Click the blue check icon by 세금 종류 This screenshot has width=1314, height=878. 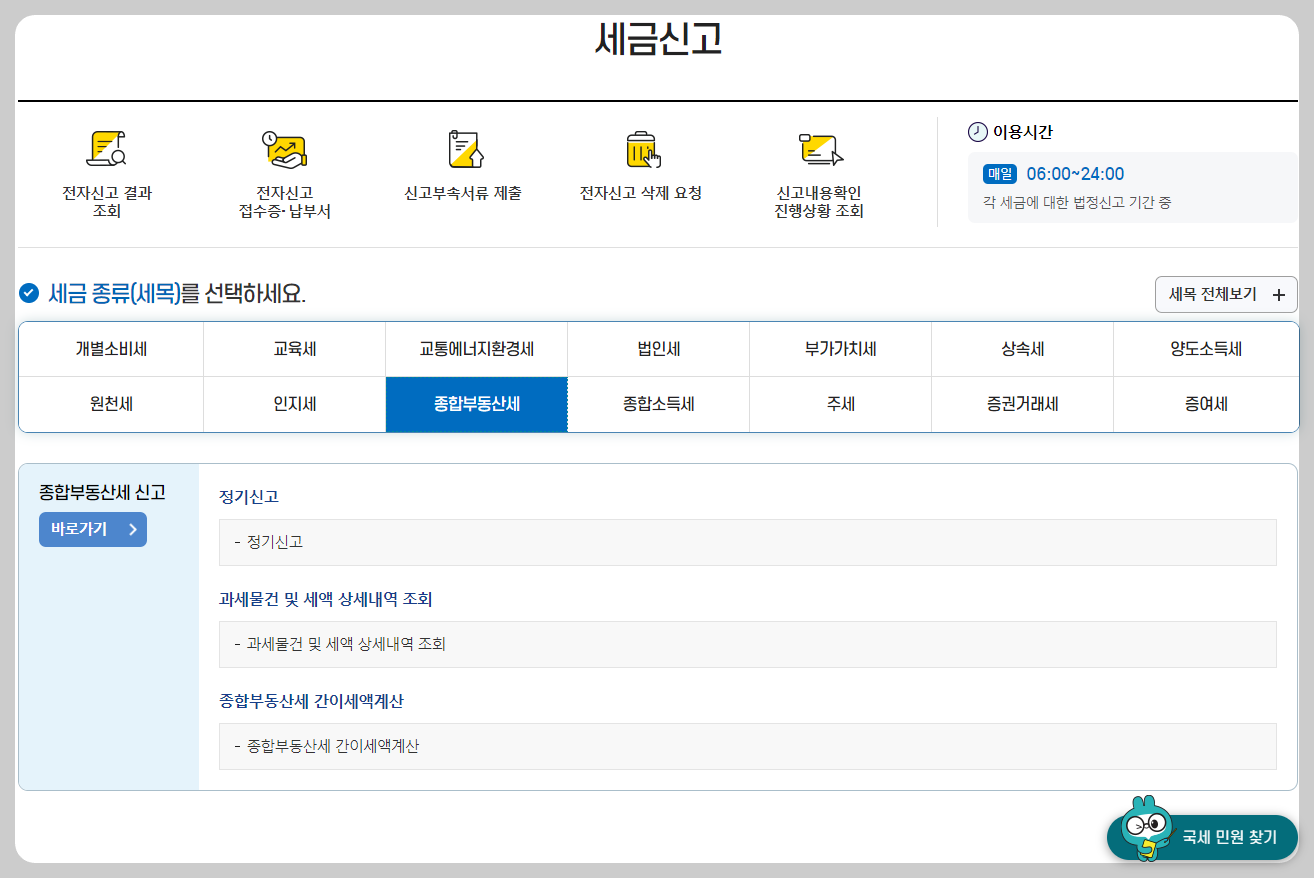(29, 294)
